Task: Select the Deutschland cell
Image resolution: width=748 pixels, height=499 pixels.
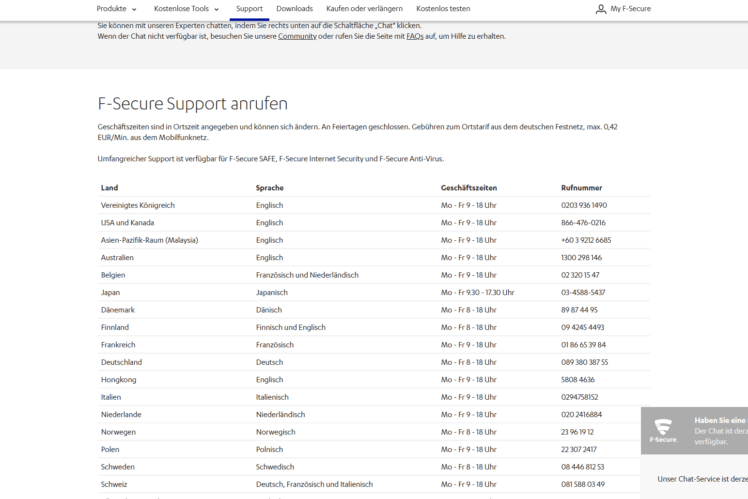Action: [x=122, y=362]
